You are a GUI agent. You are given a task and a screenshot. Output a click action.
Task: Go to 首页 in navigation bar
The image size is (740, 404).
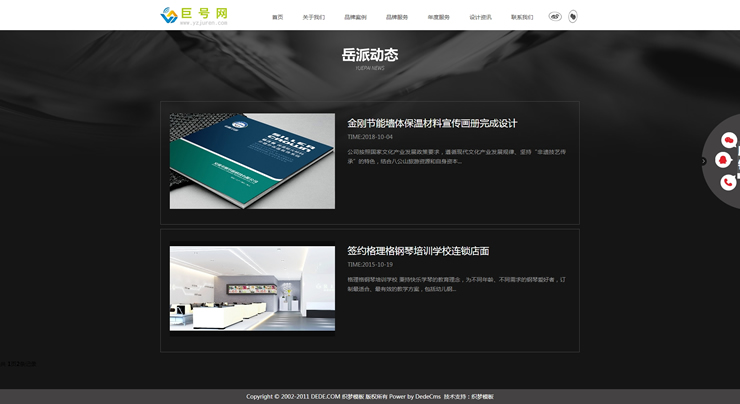(x=277, y=17)
